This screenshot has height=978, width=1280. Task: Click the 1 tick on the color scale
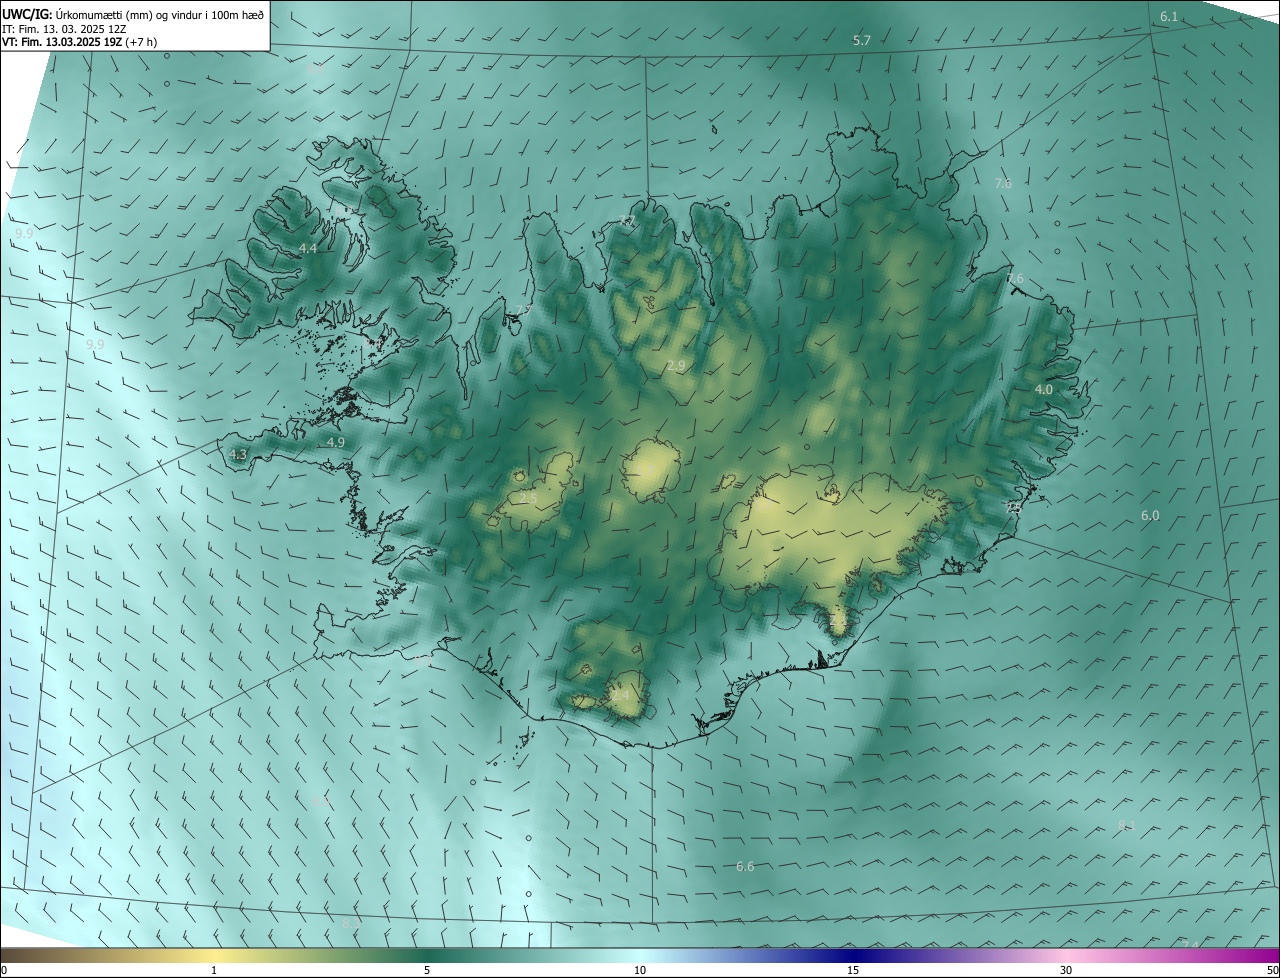[x=214, y=970]
